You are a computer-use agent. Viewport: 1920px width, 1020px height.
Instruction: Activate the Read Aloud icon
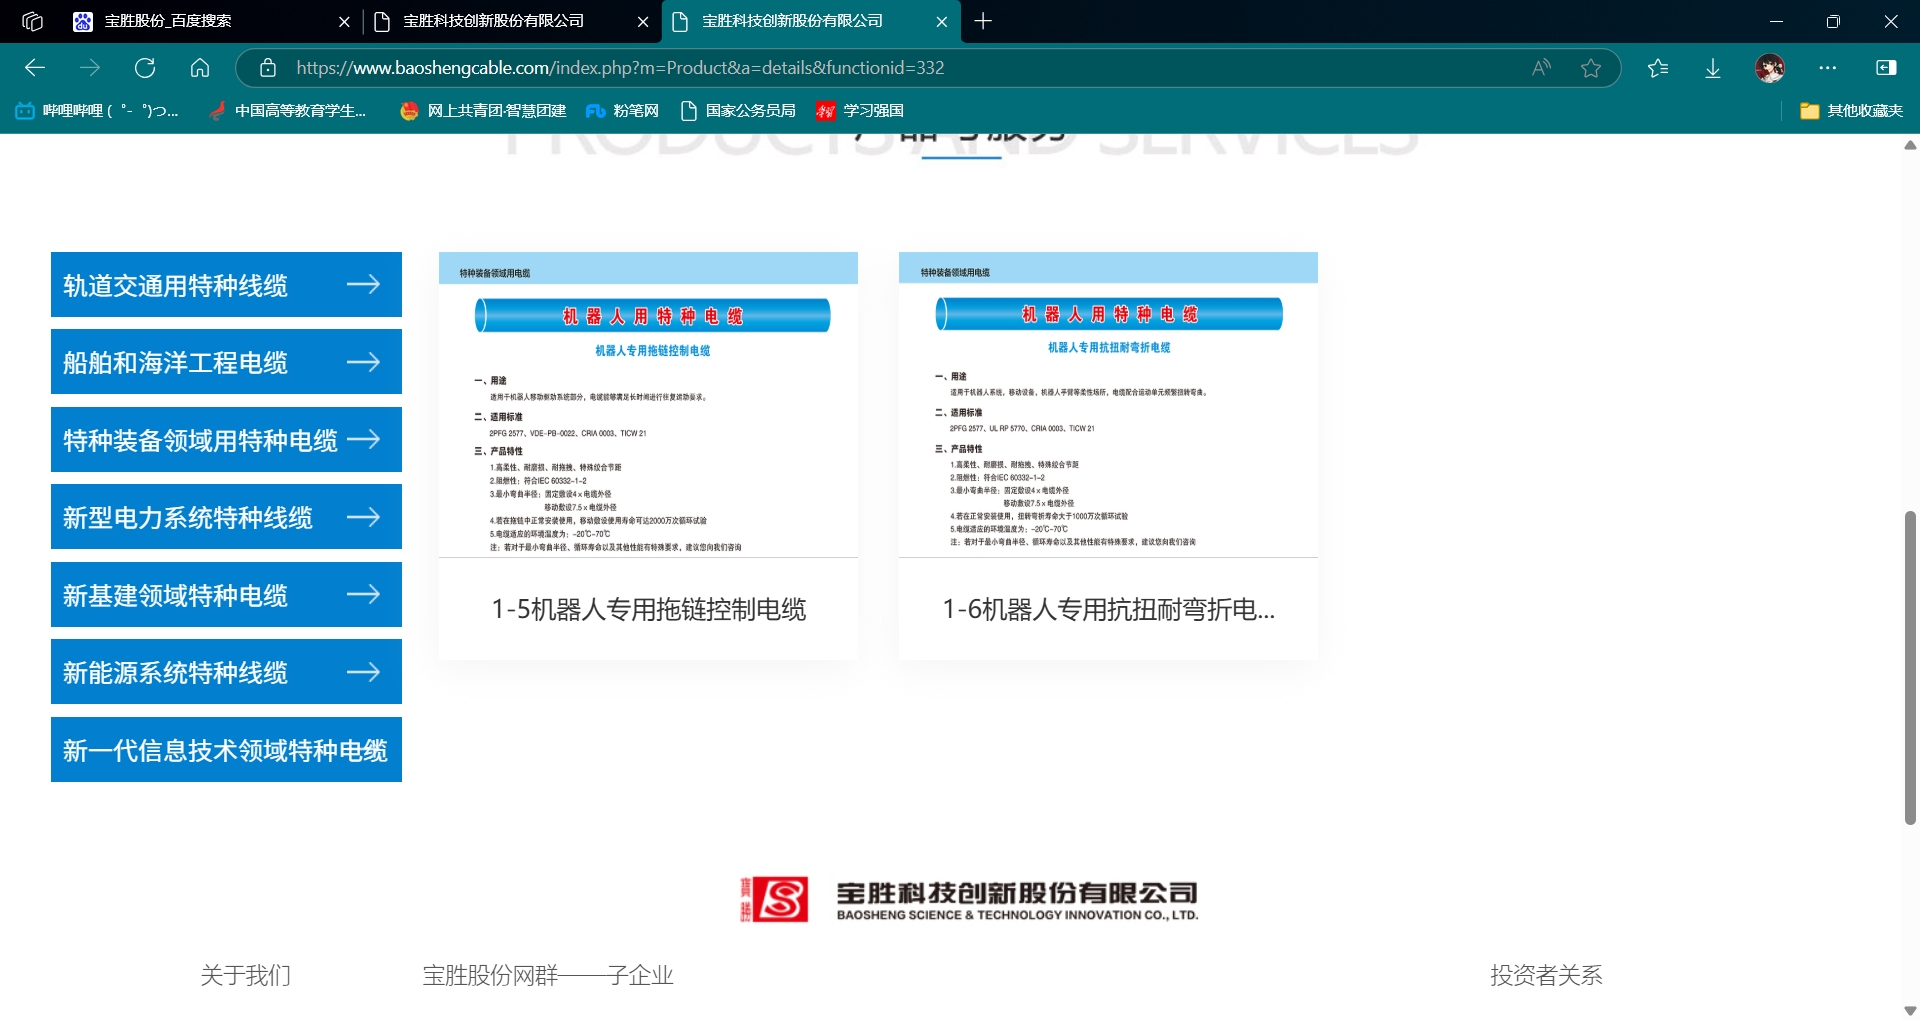tap(1541, 68)
